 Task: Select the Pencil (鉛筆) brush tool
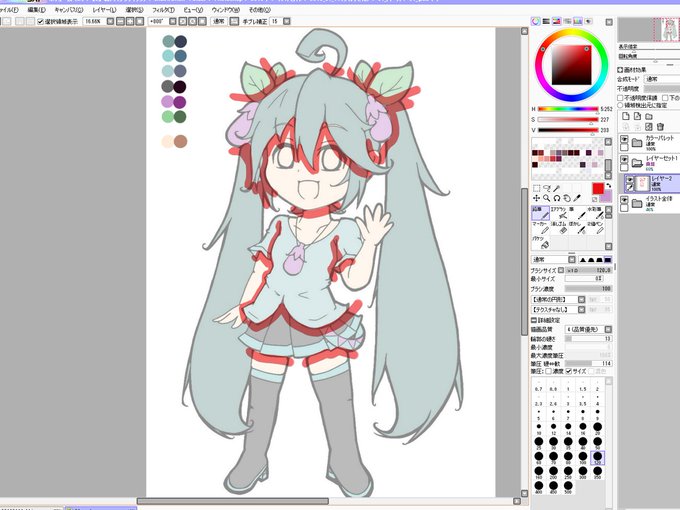point(540,213)
